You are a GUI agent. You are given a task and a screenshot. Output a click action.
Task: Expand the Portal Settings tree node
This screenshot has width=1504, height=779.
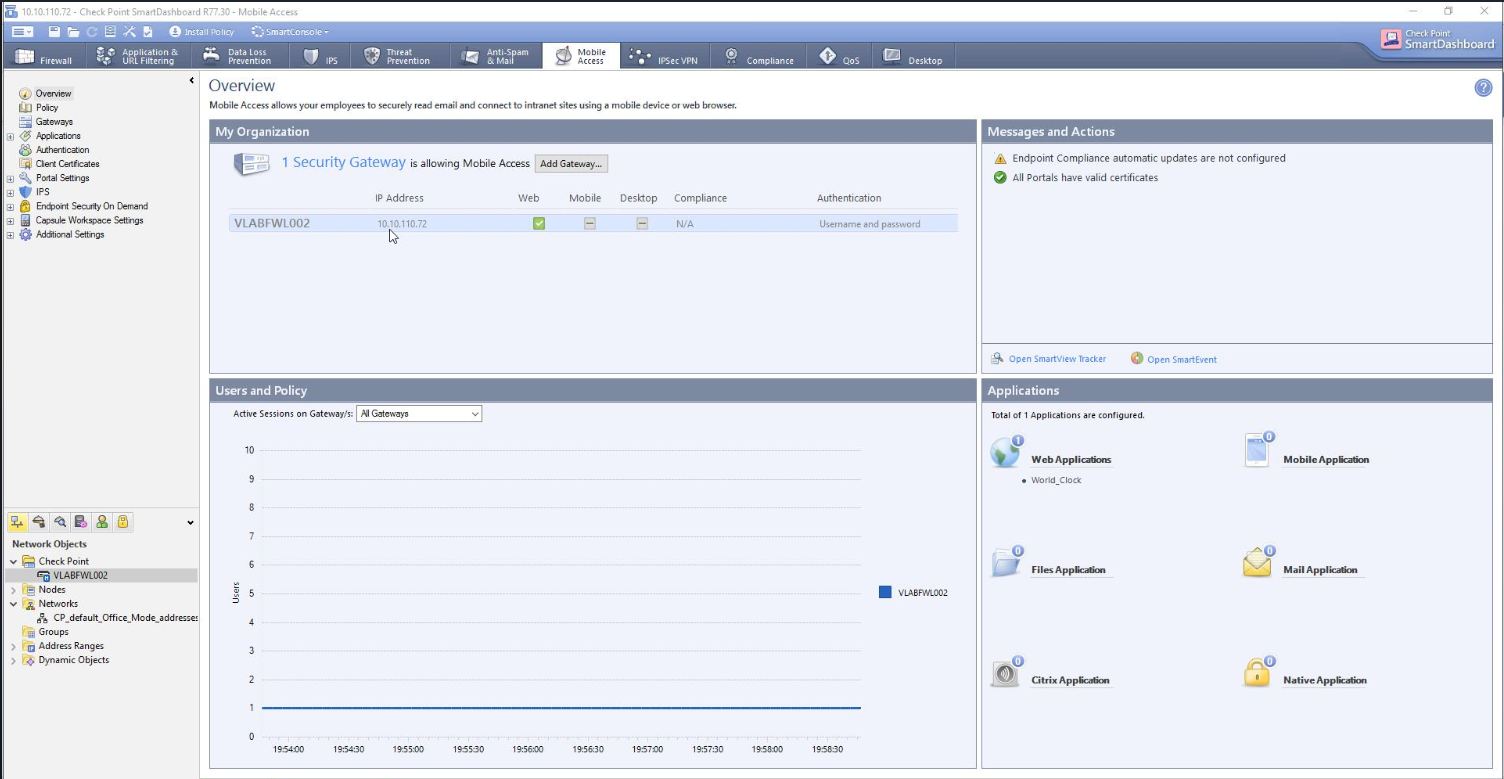click(x=10, y=178)
